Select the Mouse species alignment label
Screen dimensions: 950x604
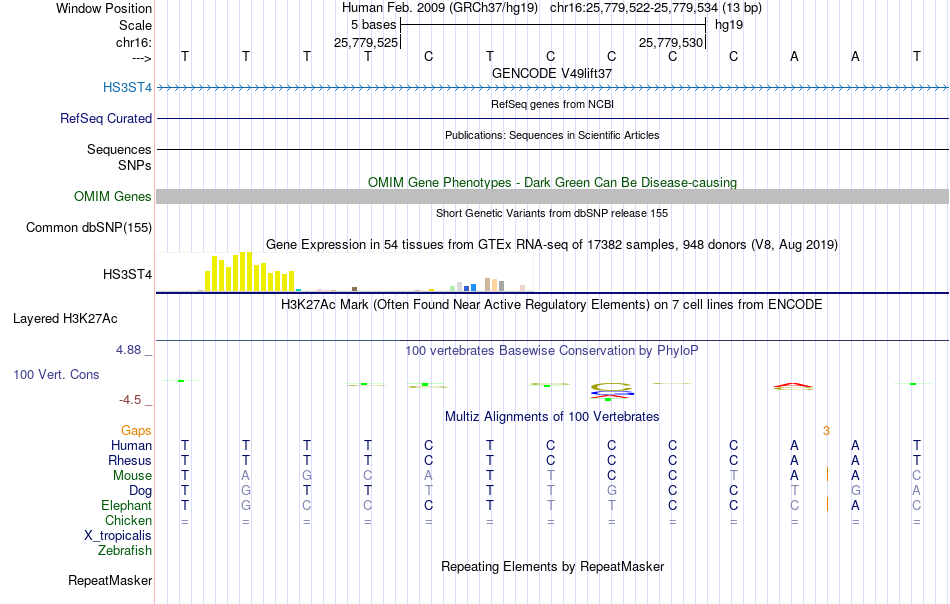click(x=132, y=476)
